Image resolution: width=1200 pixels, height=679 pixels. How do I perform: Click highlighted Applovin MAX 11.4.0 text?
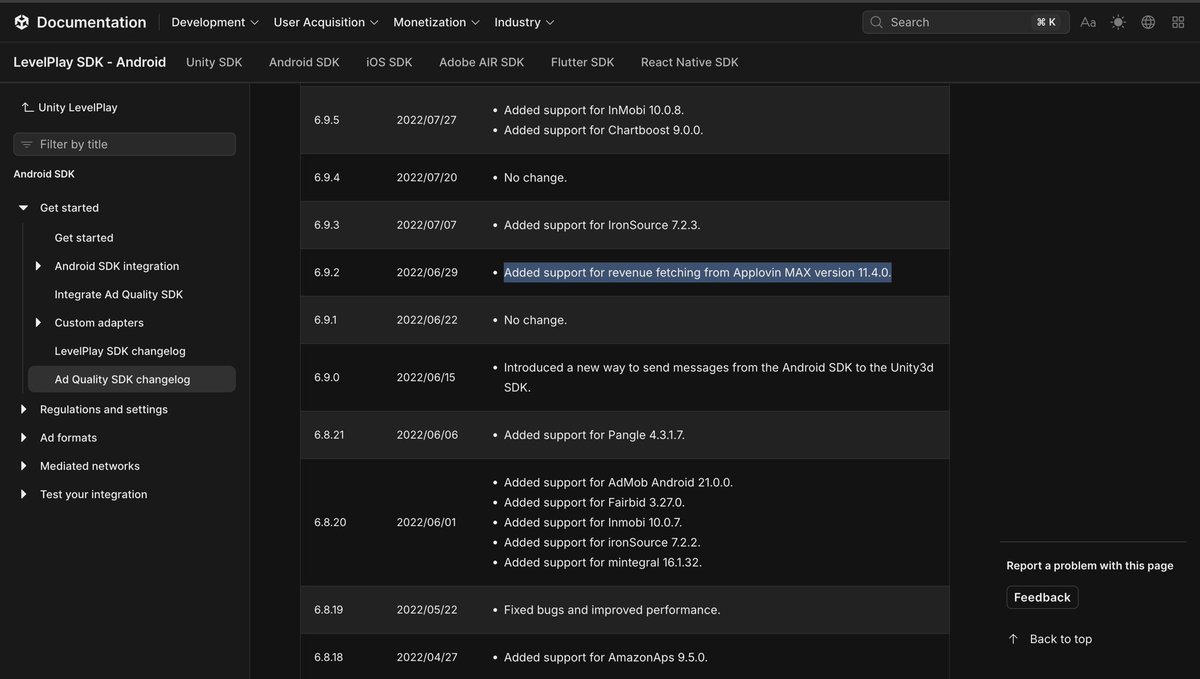[697, 272]
